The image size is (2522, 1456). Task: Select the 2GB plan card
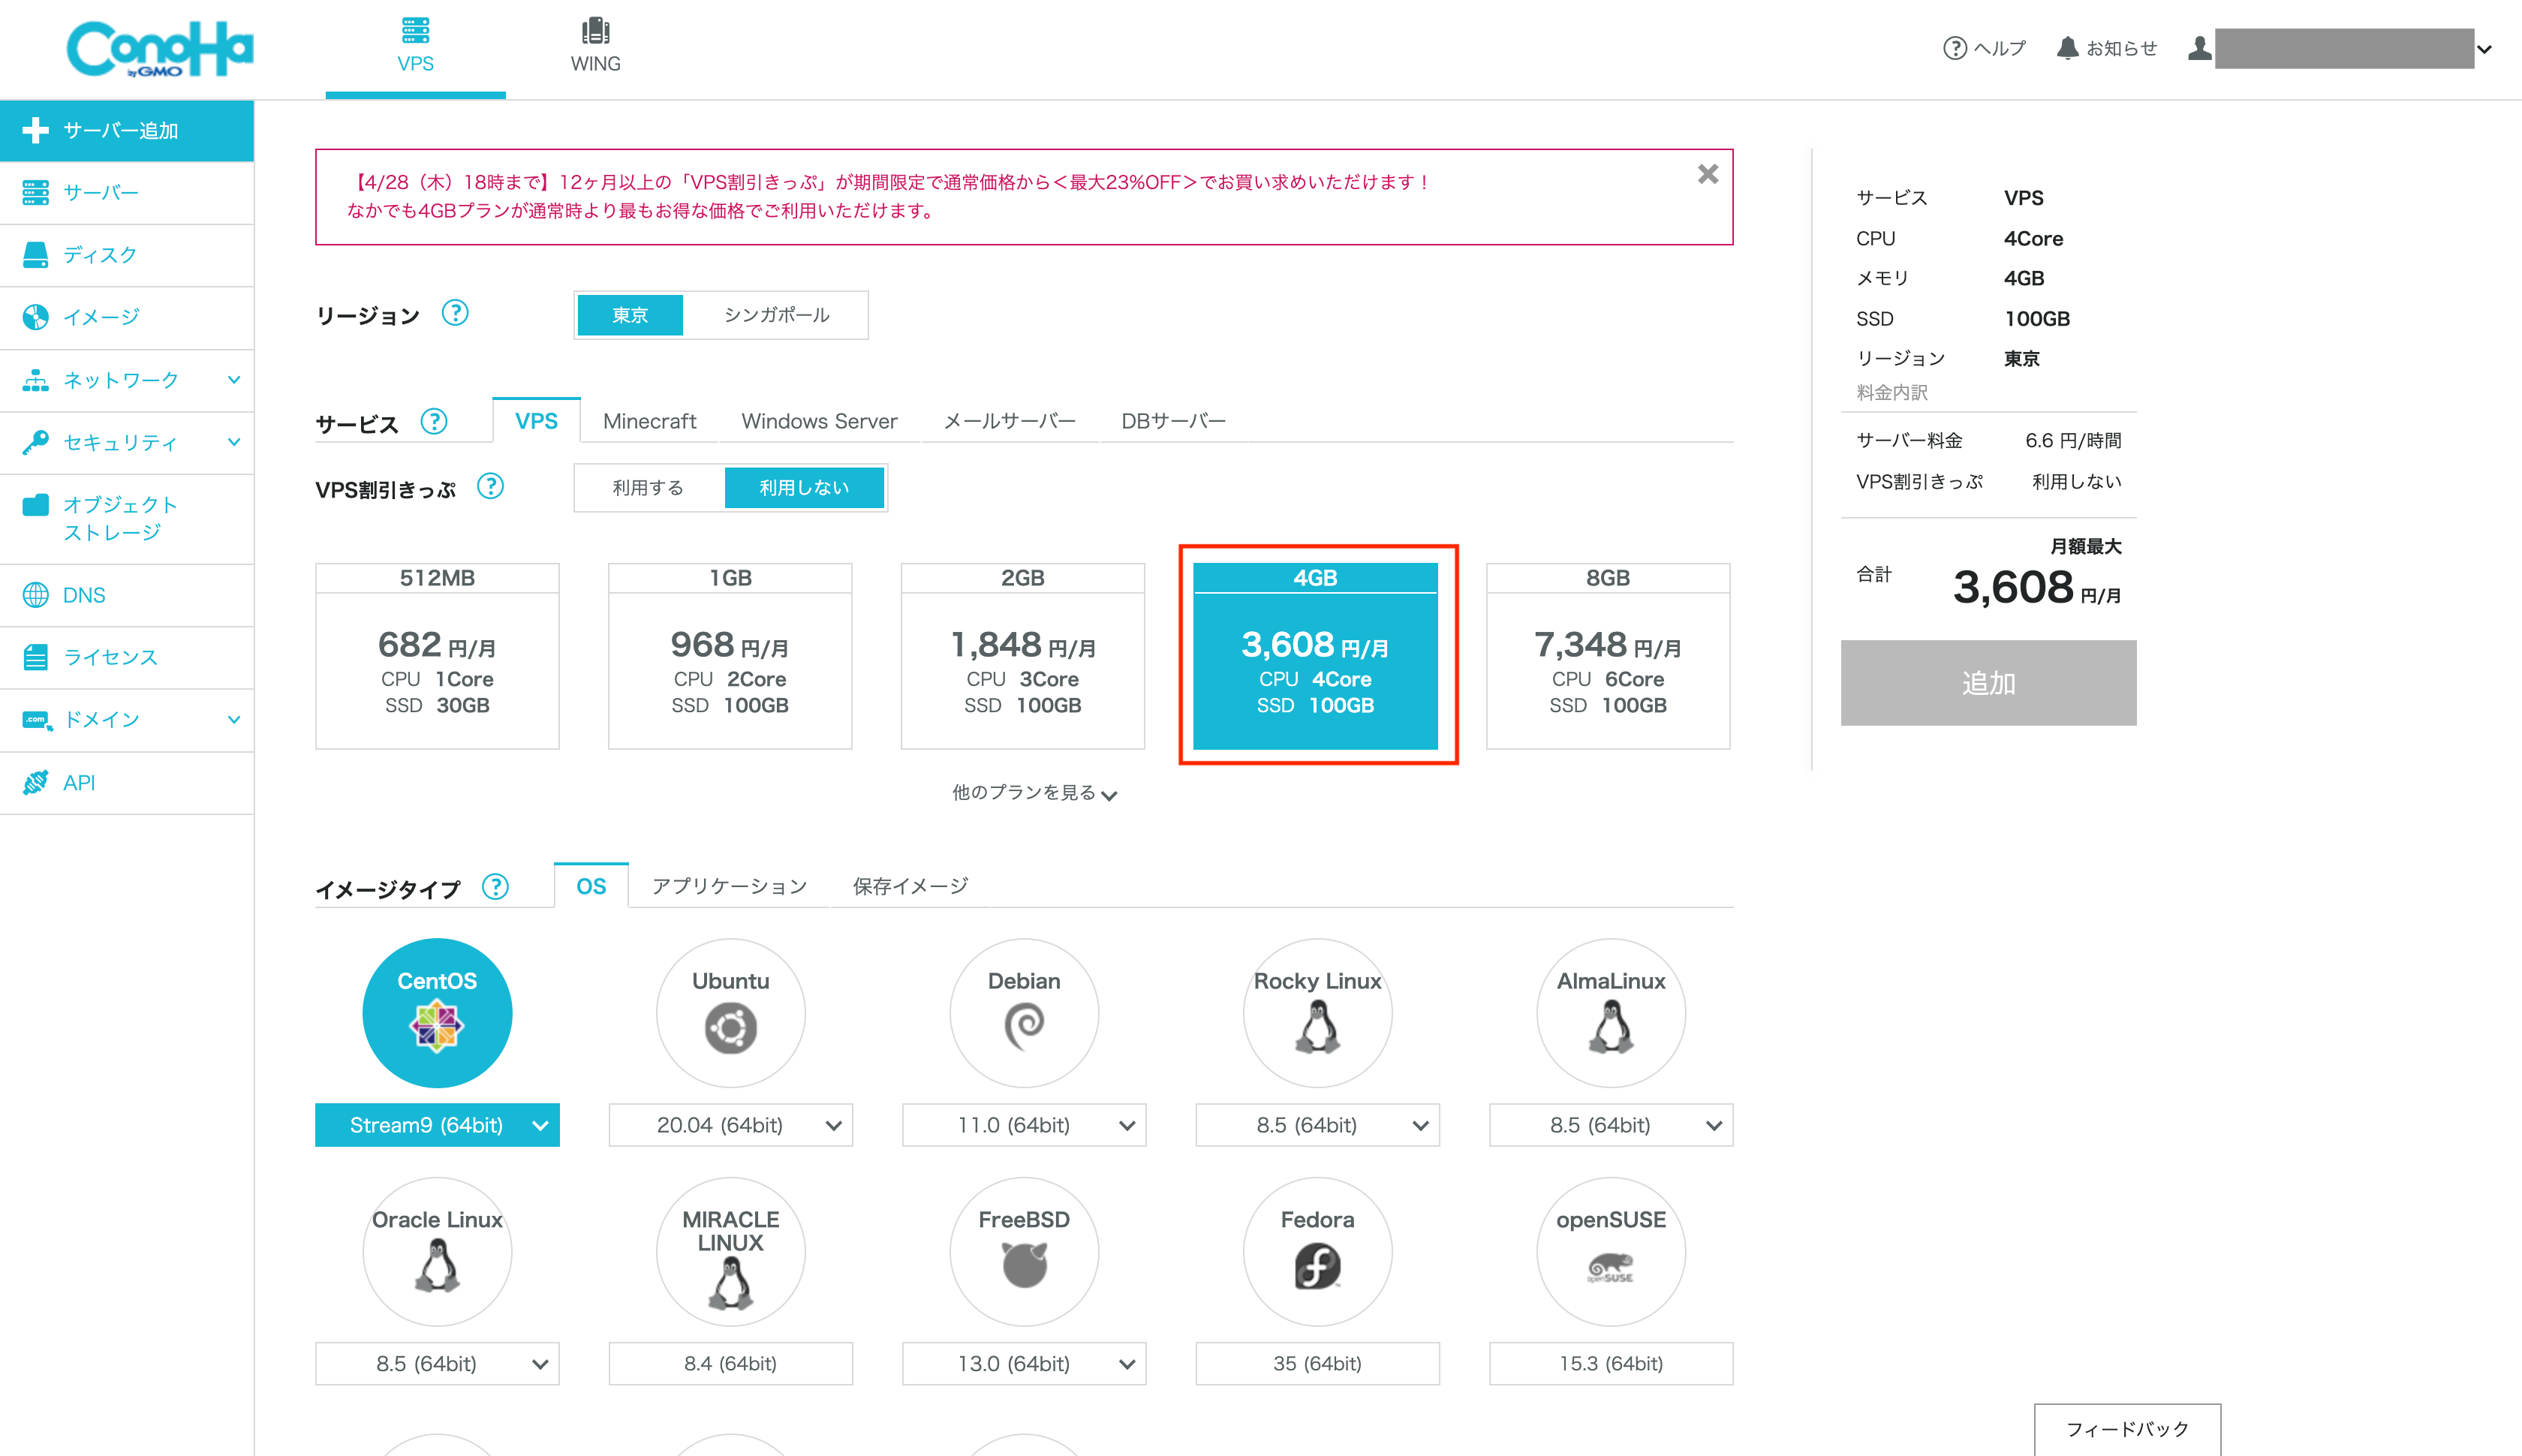coord(1023,656)
